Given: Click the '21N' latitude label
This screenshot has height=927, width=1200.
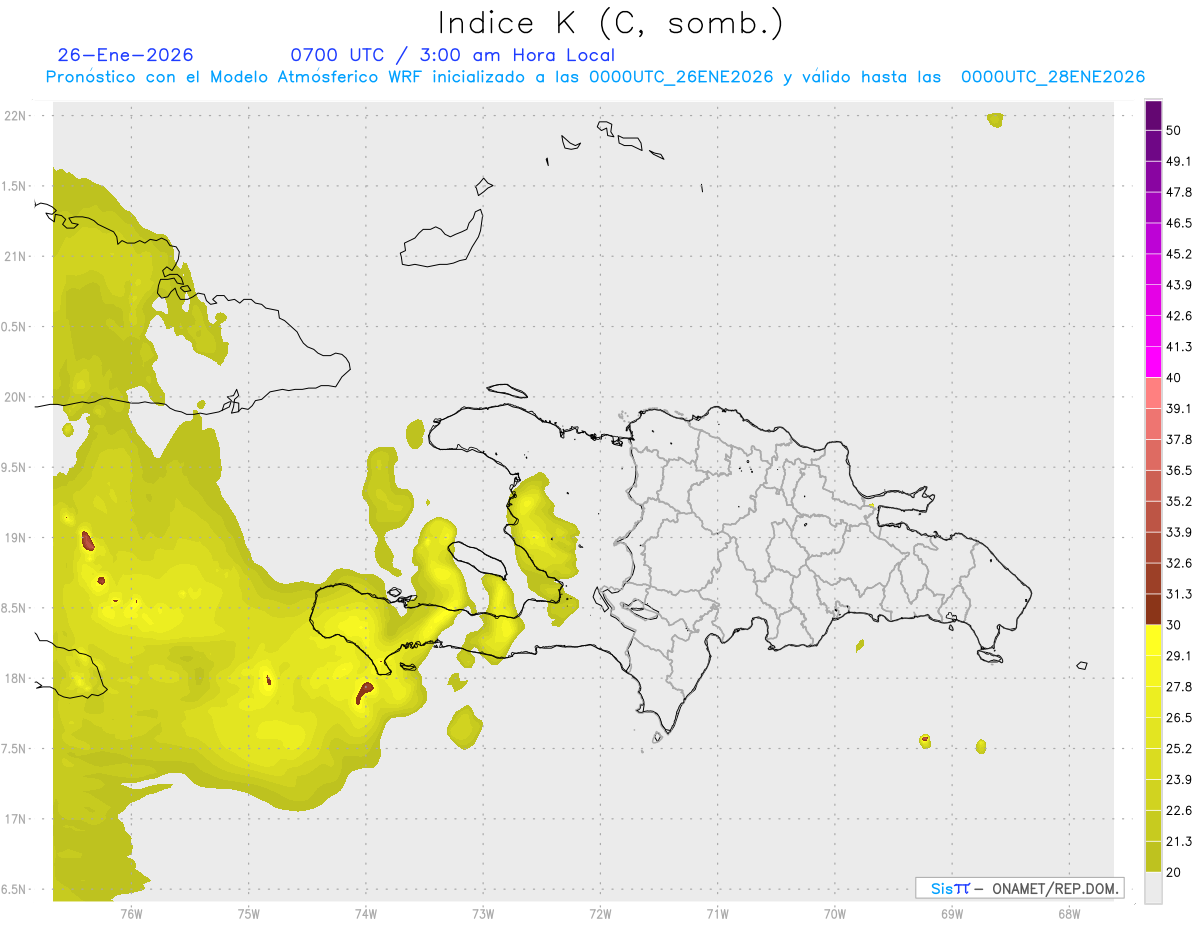Looking at the screenshot, I should click(16, 256).
